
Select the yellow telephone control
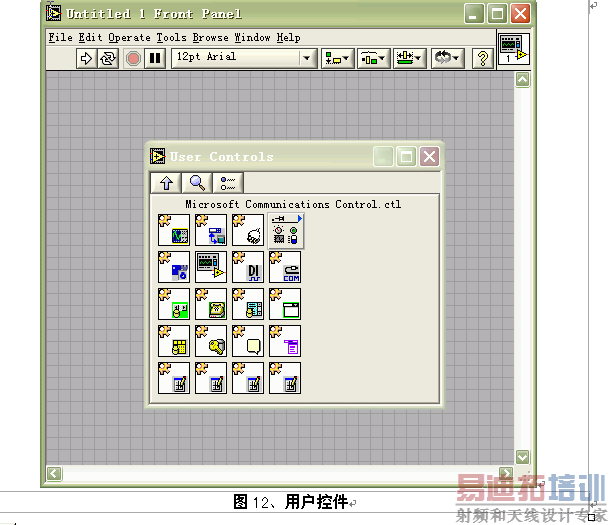click(211, 304)
